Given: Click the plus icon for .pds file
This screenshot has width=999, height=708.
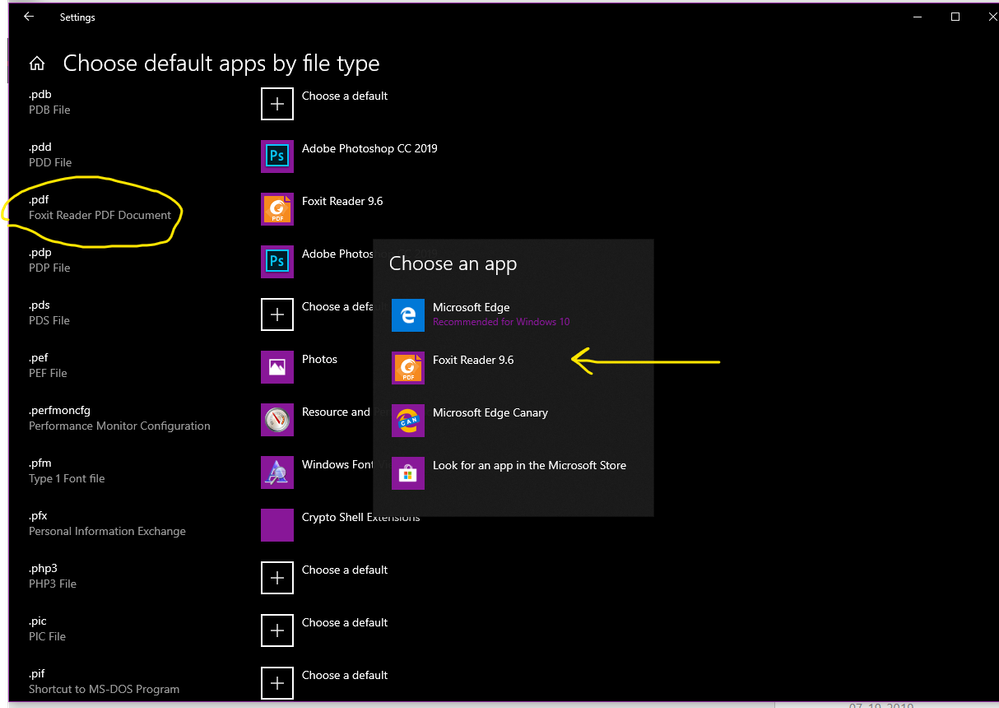Looking at the screenshot, I should [x=277, y=314].
